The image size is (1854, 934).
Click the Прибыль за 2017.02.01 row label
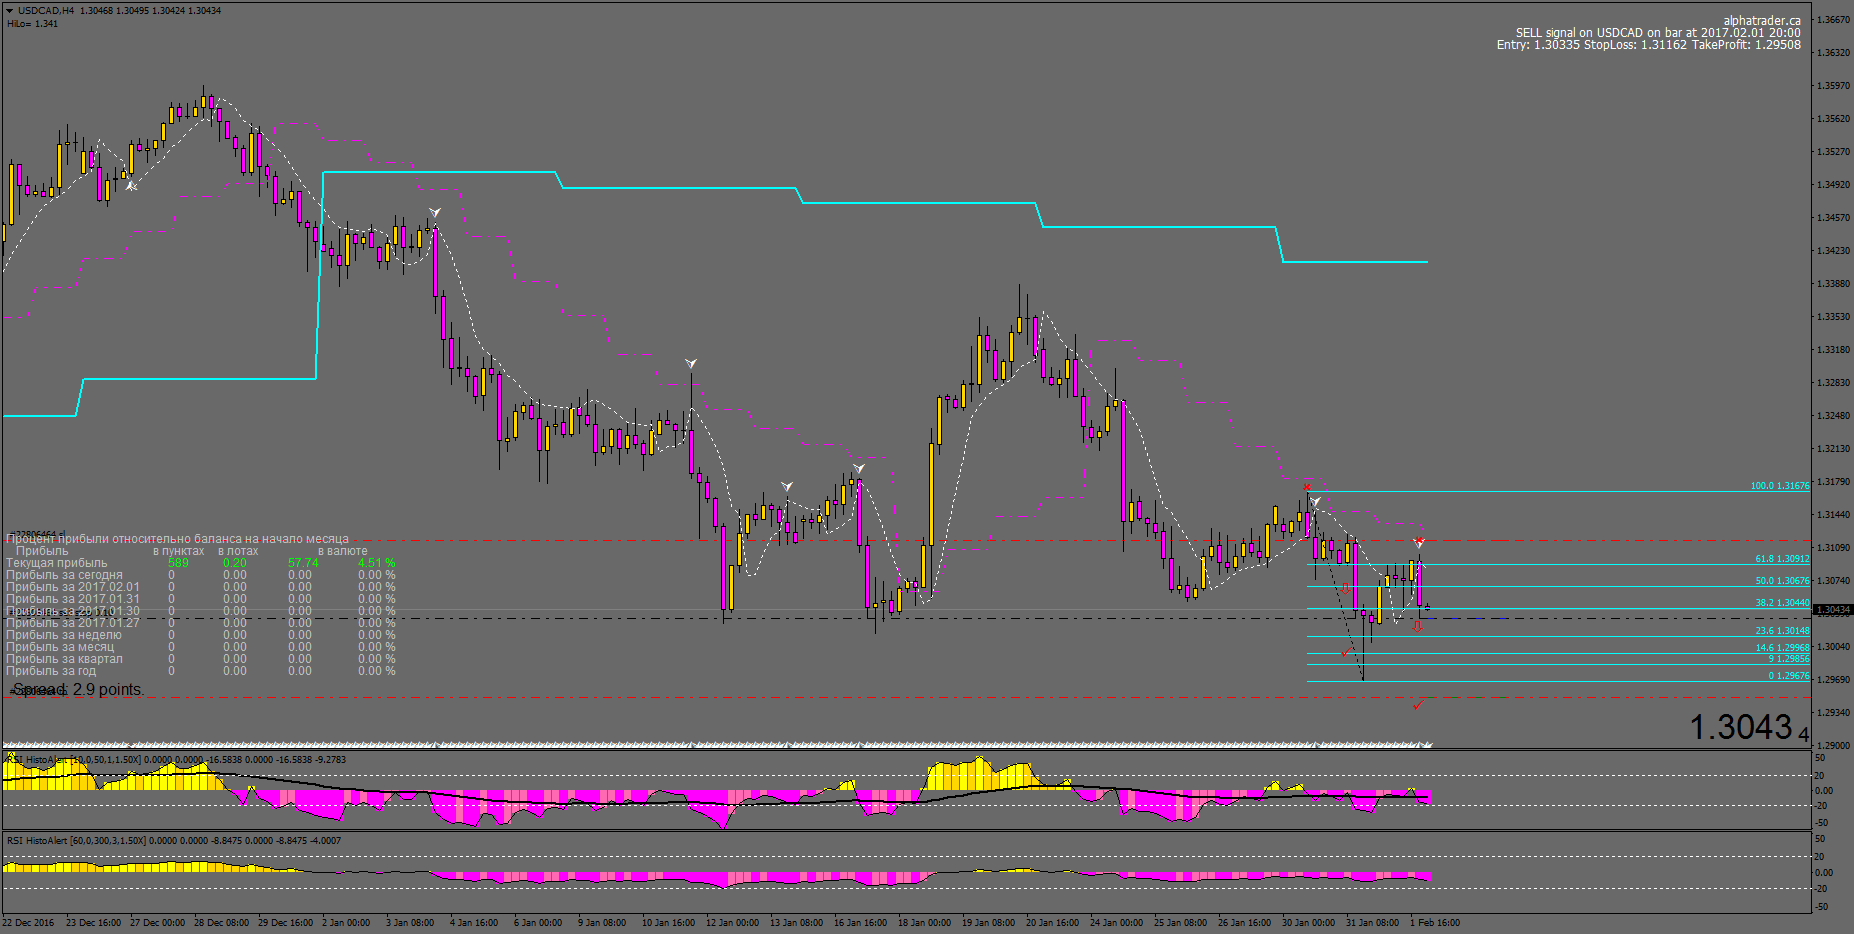point(73,587)
